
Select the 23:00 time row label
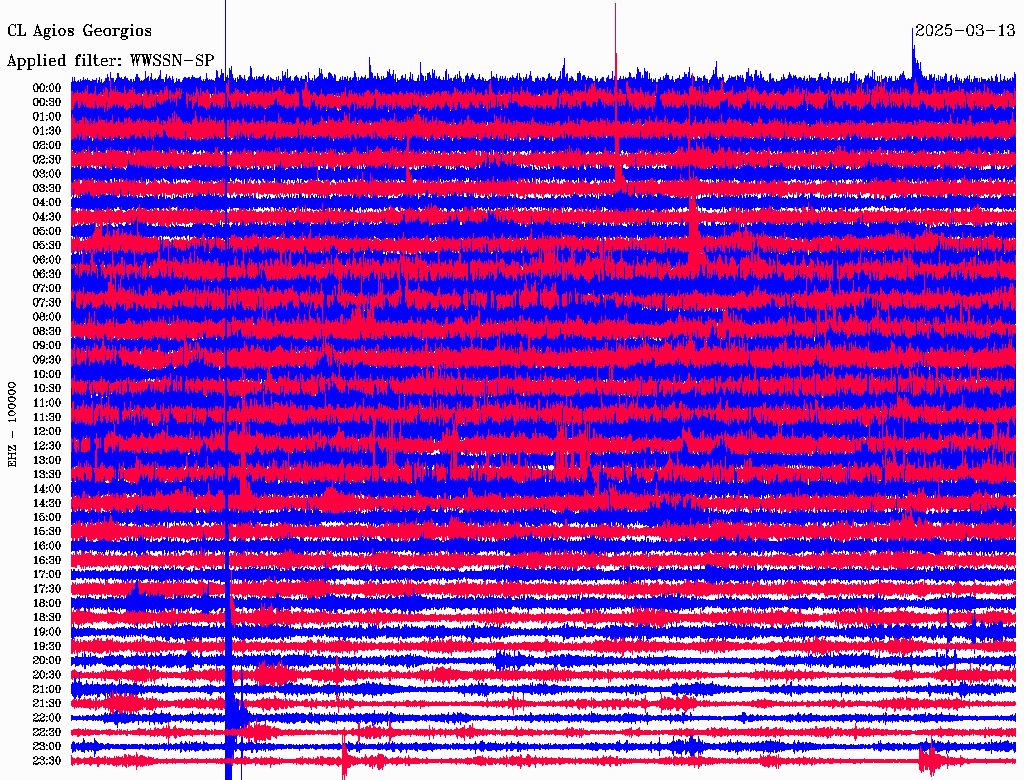click(47, 747)
